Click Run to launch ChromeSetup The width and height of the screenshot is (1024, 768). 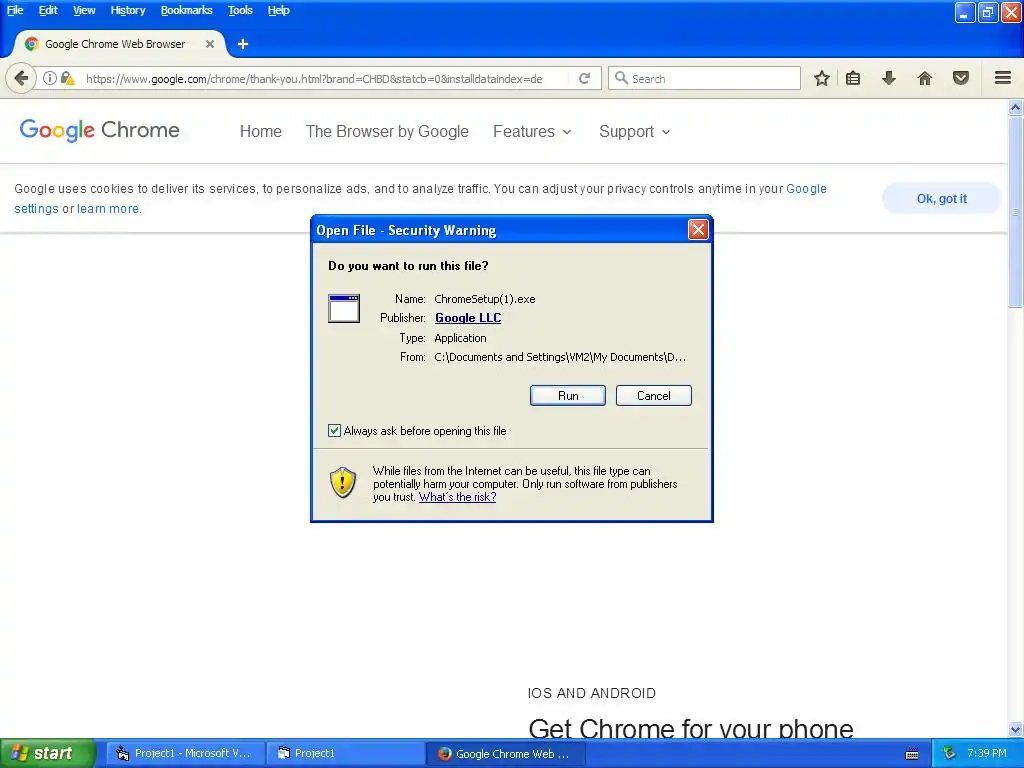[568, 395]
